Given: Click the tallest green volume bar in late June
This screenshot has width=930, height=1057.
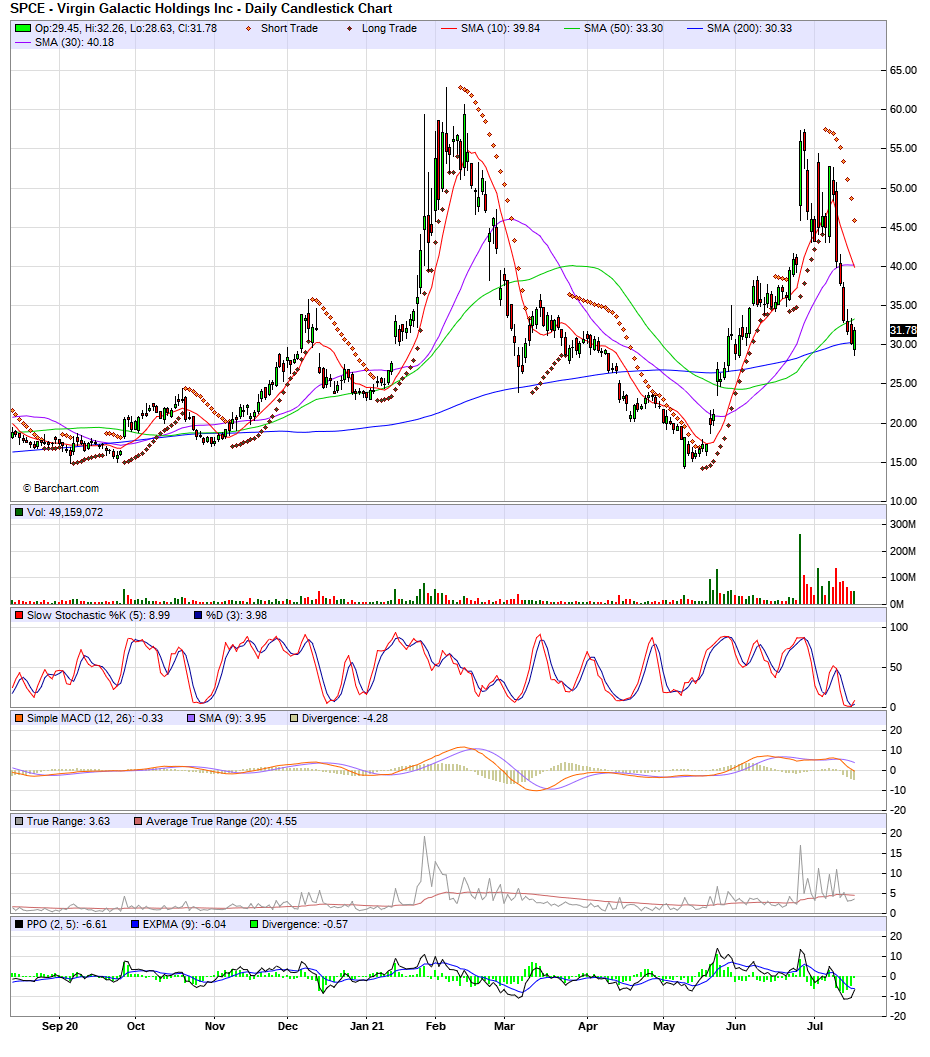Looking at the screenshot, I should (800, 569).
